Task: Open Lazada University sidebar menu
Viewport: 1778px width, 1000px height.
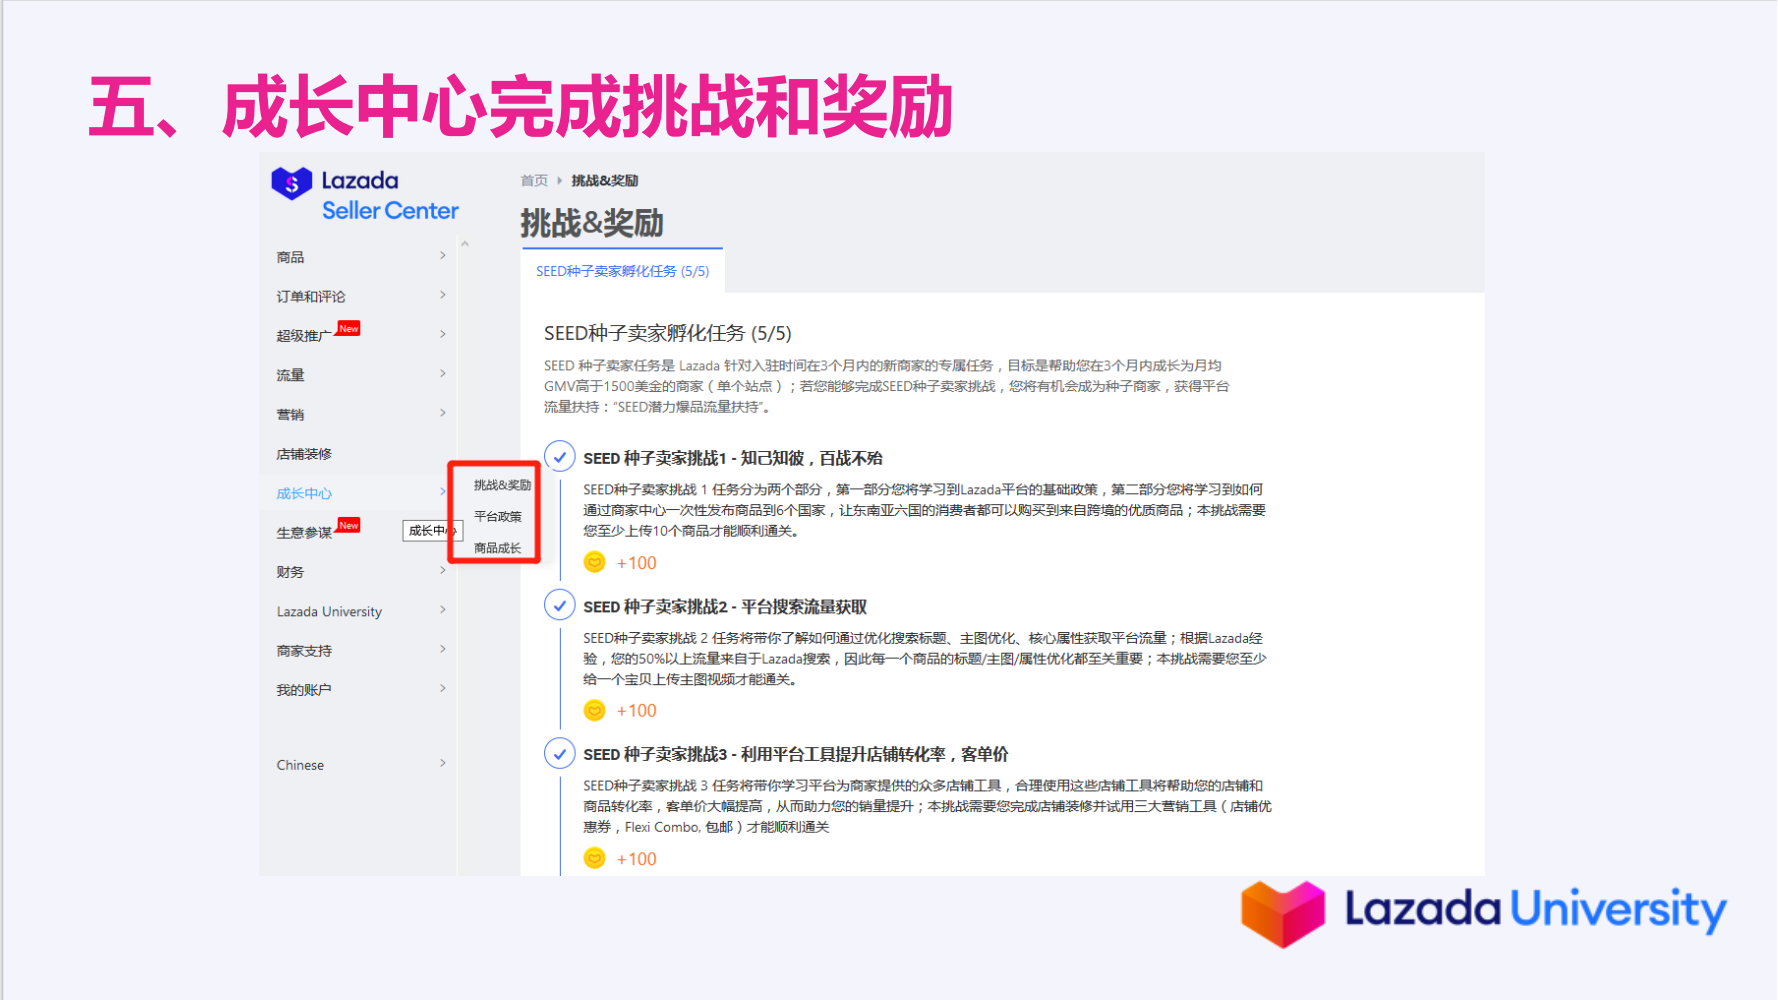Action: (329, 611)
